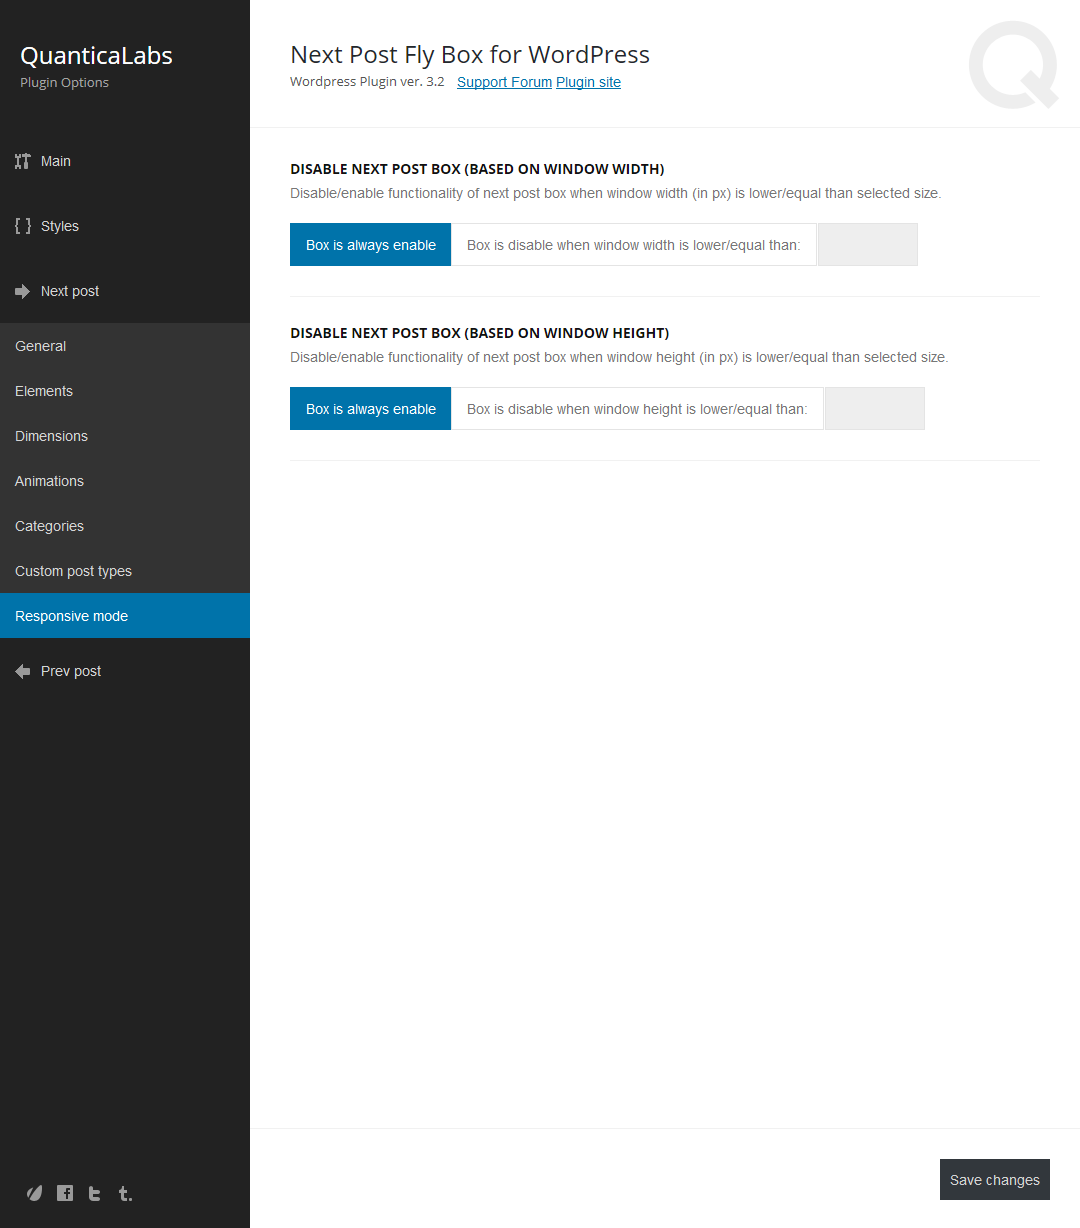The width and height of the screenshot is (1080, 1228).
Task: Select the Animations submenu item
Action: click(x=125, y=481)
